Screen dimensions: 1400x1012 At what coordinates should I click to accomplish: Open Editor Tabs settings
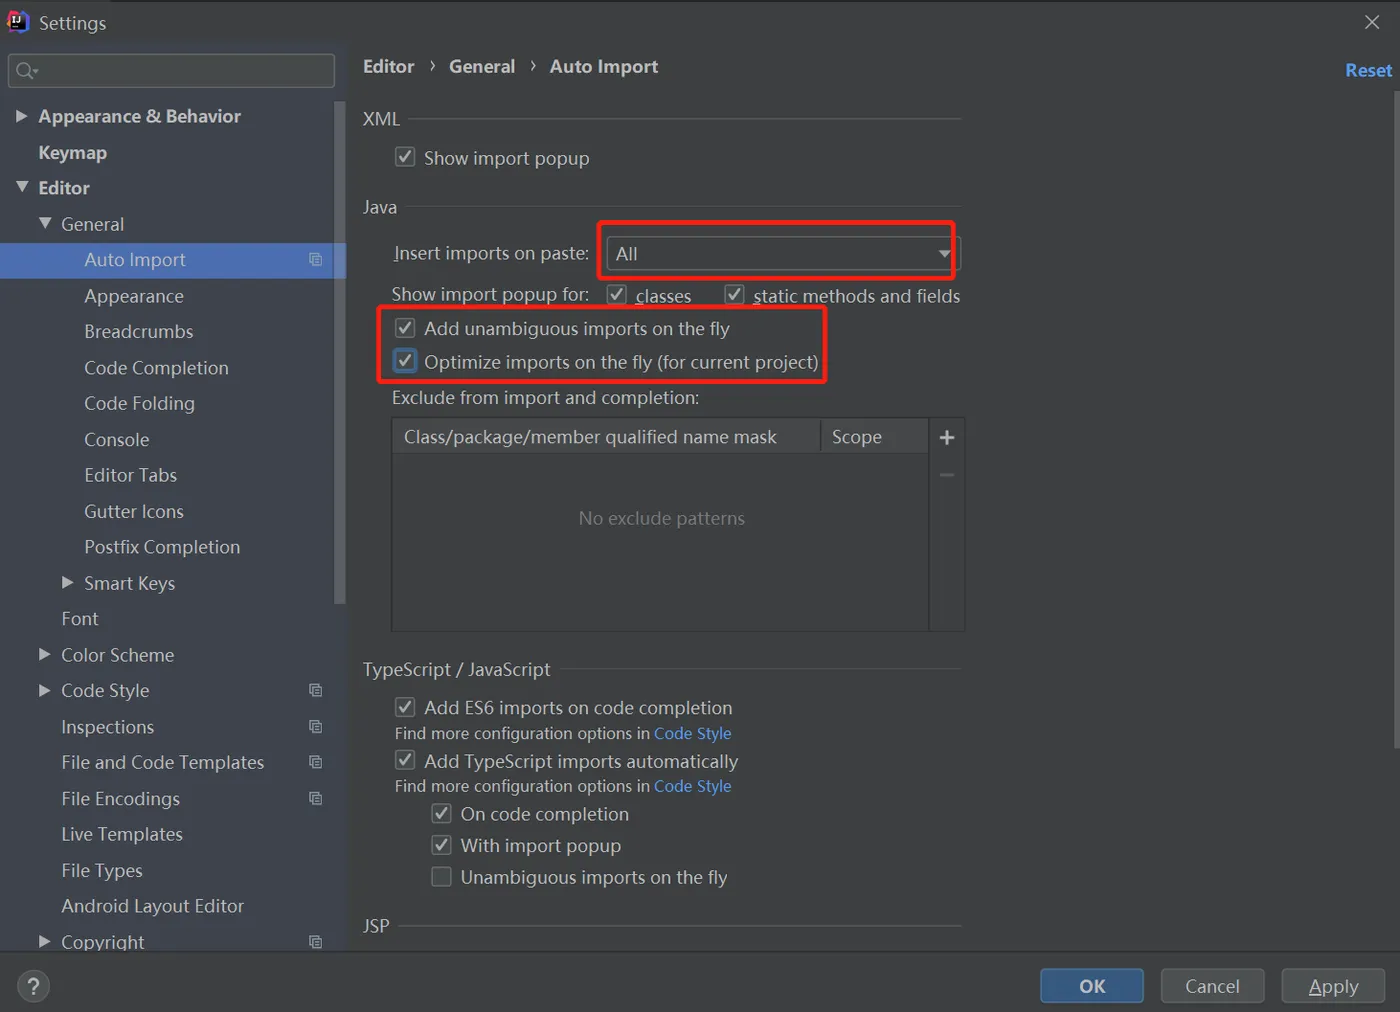130,476
